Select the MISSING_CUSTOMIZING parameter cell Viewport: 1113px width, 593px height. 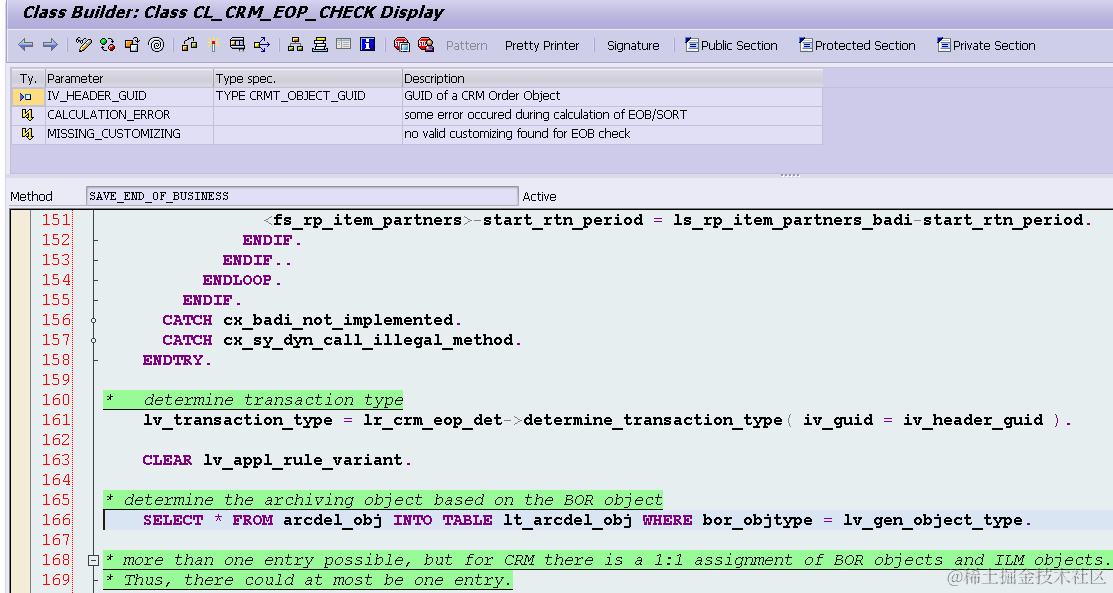pos(129,134)
